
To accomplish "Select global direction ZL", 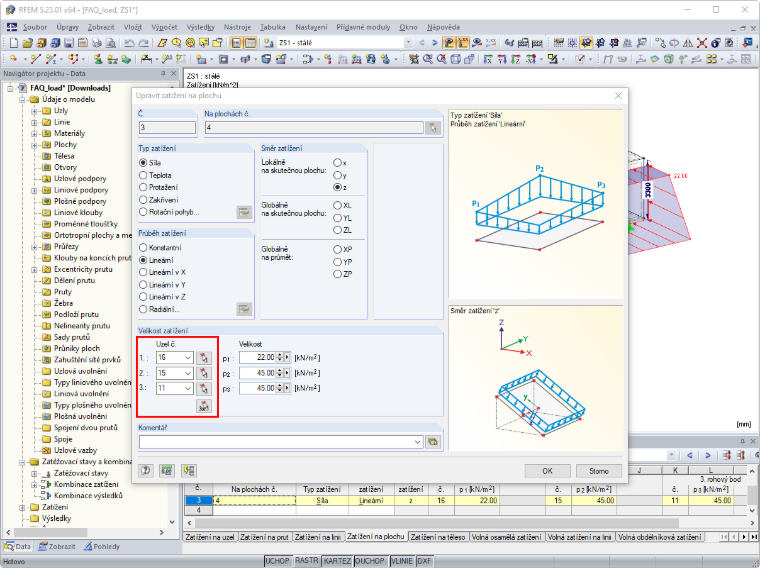I will 337,230.
